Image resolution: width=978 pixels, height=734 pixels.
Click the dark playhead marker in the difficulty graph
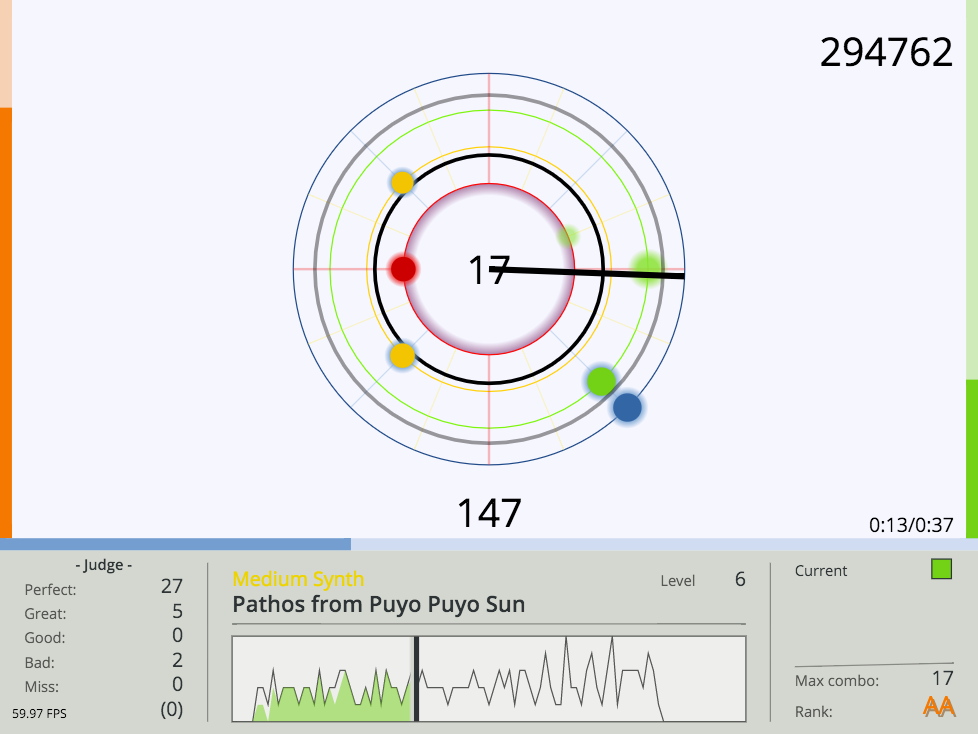pyautogui.click(x=416, y=679)
